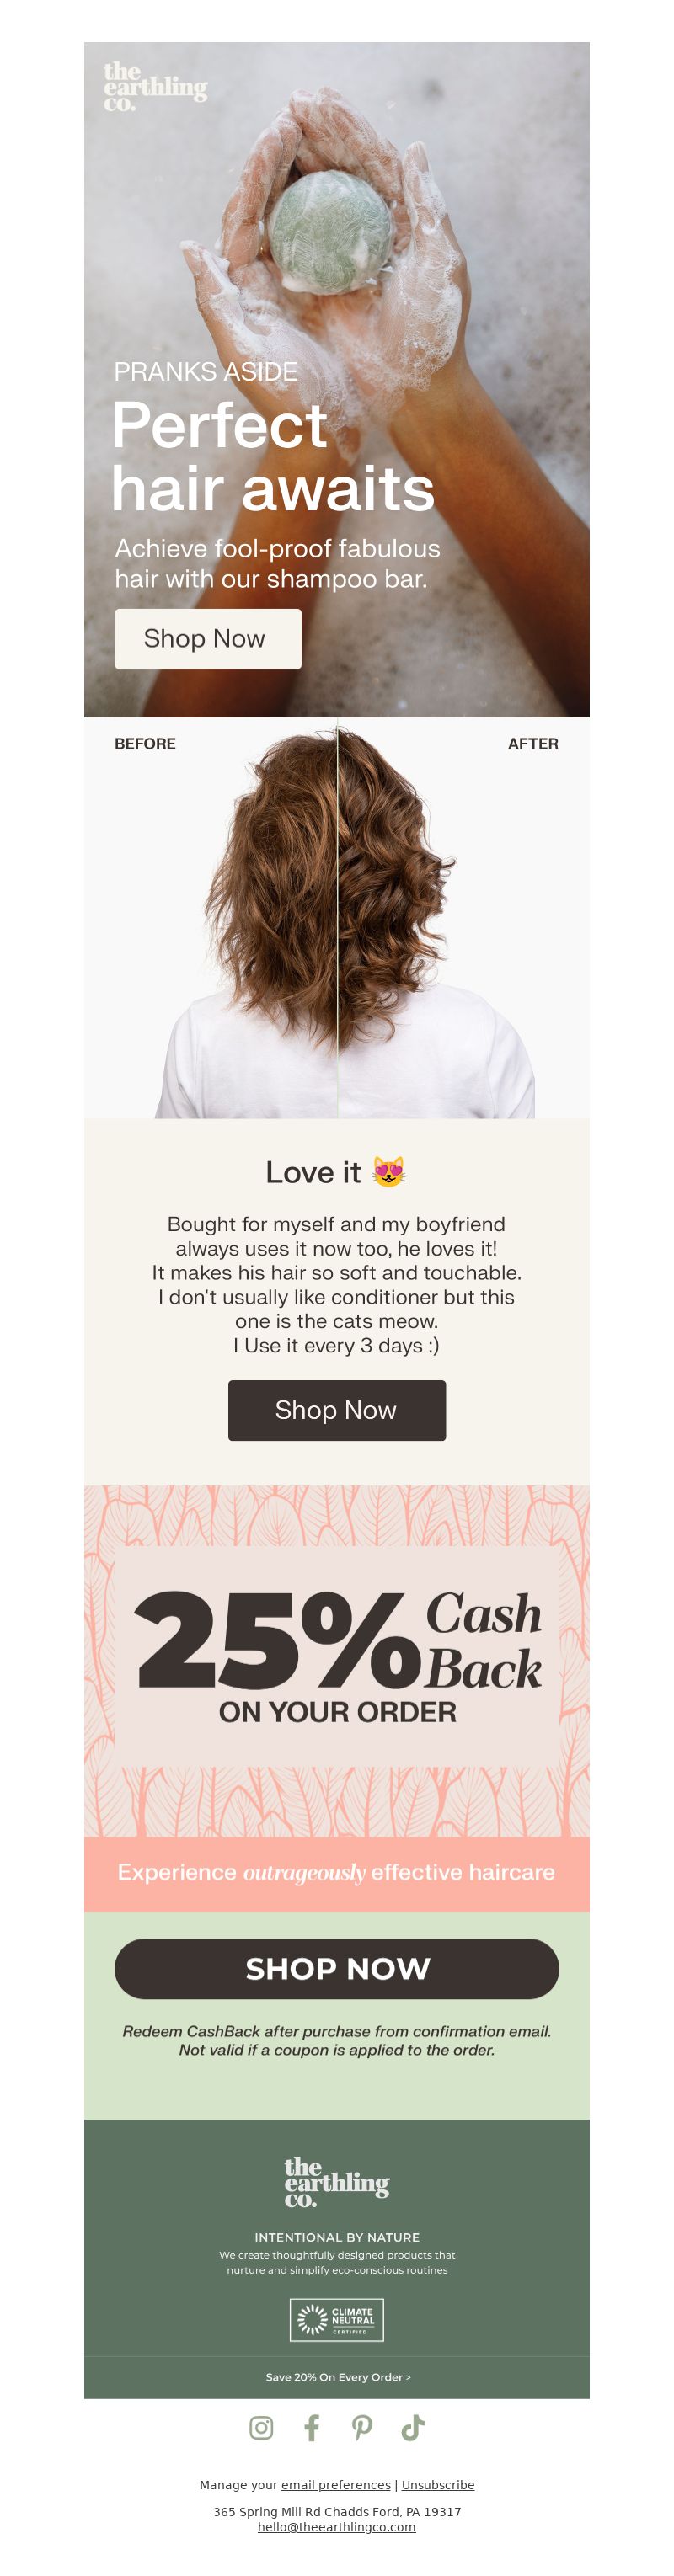The image size is (674, 2576).
Task: Open the email preferences link
Action: (336, 2485)
